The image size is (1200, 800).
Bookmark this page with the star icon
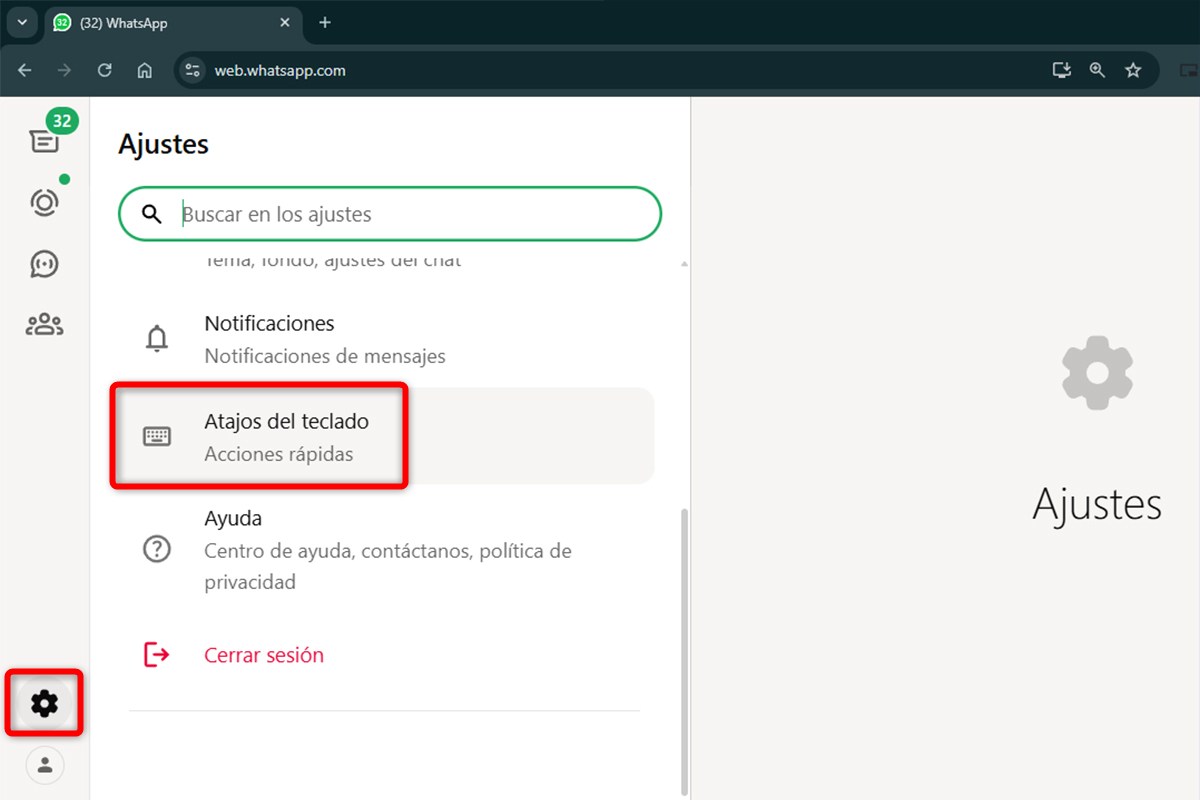[1133, 70]
